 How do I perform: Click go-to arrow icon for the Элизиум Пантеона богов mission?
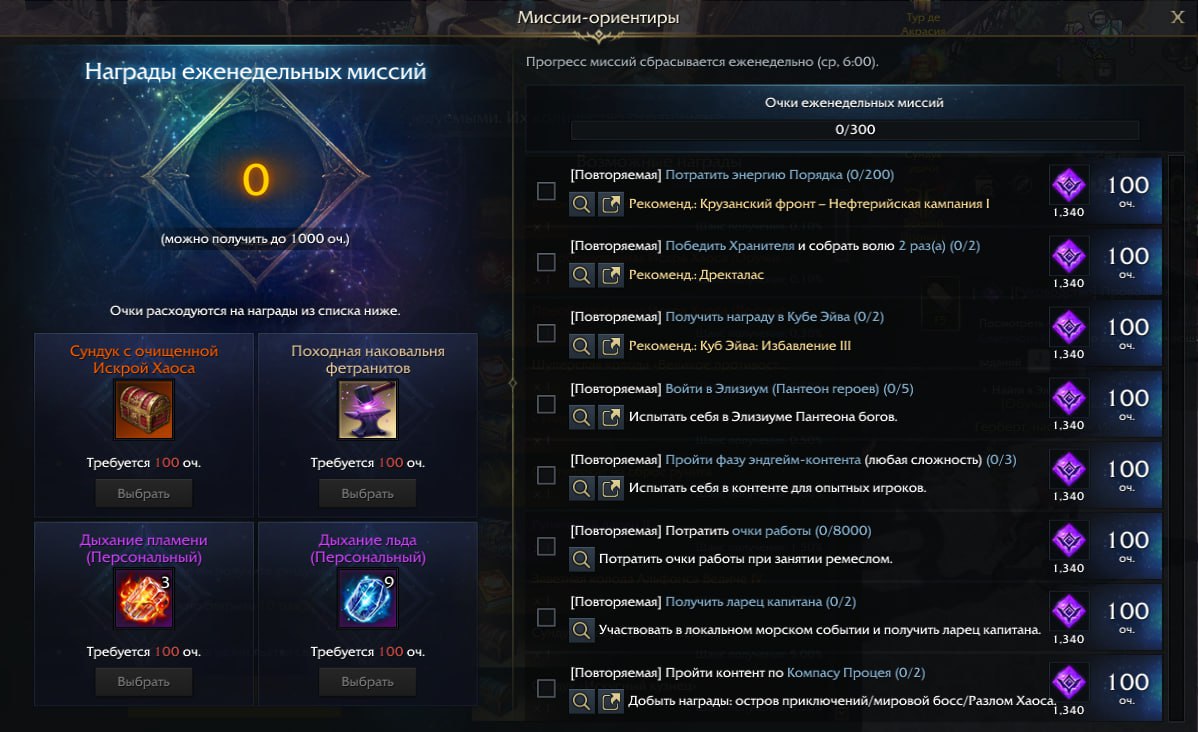(x=610, y=417)
